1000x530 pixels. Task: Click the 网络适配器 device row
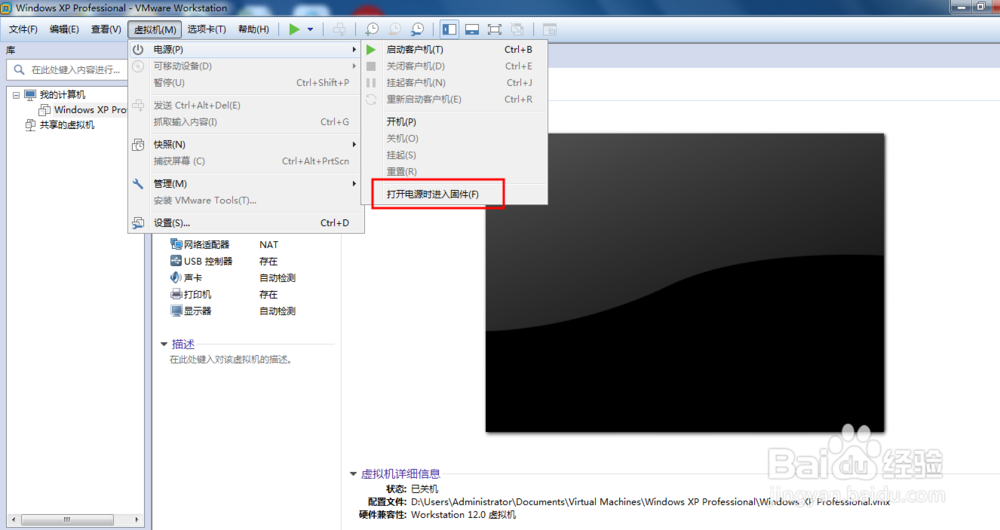(233, 245)
